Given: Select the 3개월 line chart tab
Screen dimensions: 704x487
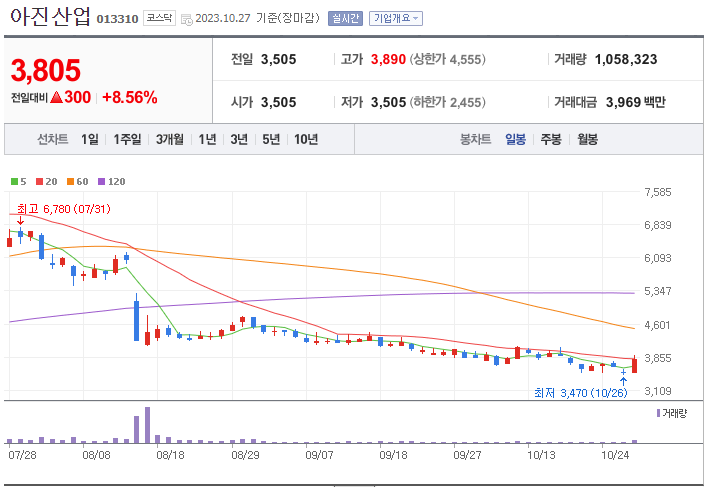Looking at the screenshot, I should pyautogui.click(x=170, y=139).
